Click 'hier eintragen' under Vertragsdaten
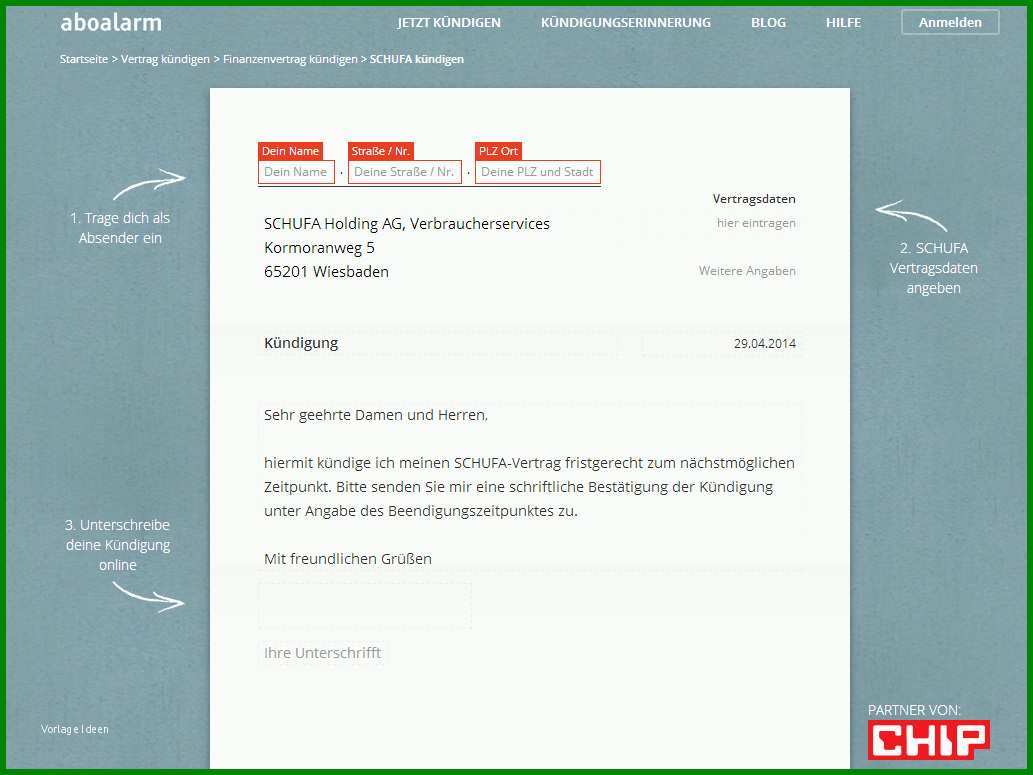Viewport: 1033px width, 775px height. click(x=756, y=223)
